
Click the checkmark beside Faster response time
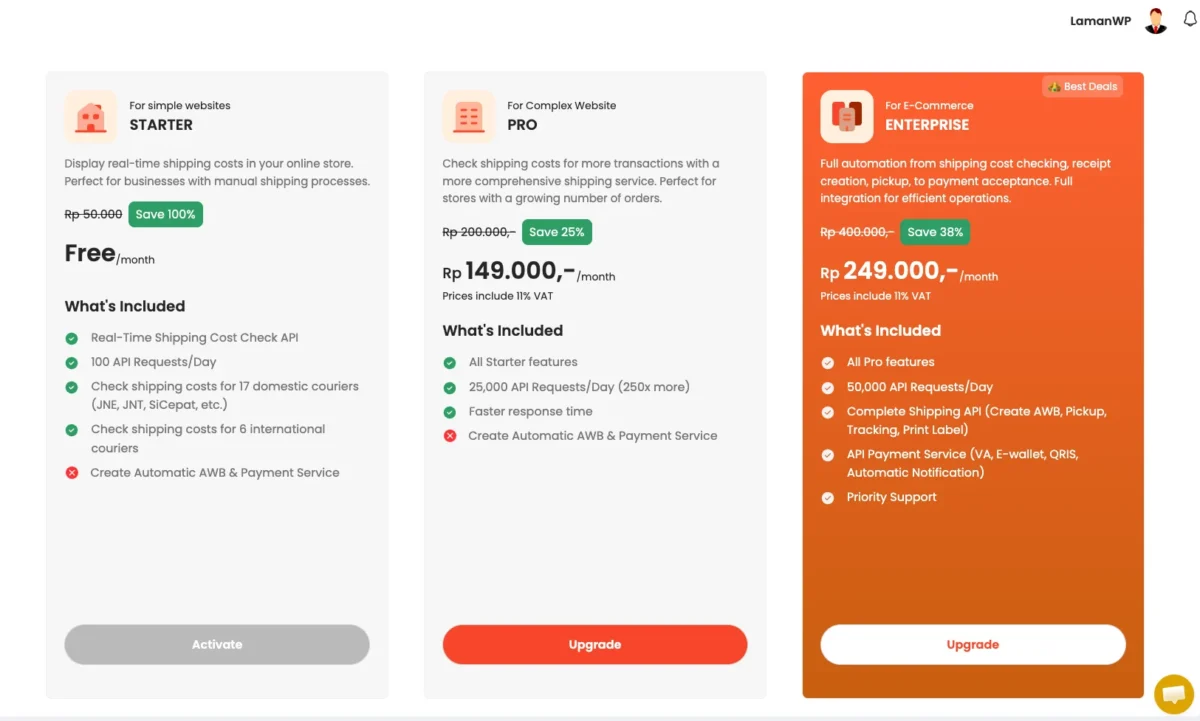[x=449, y=411]
